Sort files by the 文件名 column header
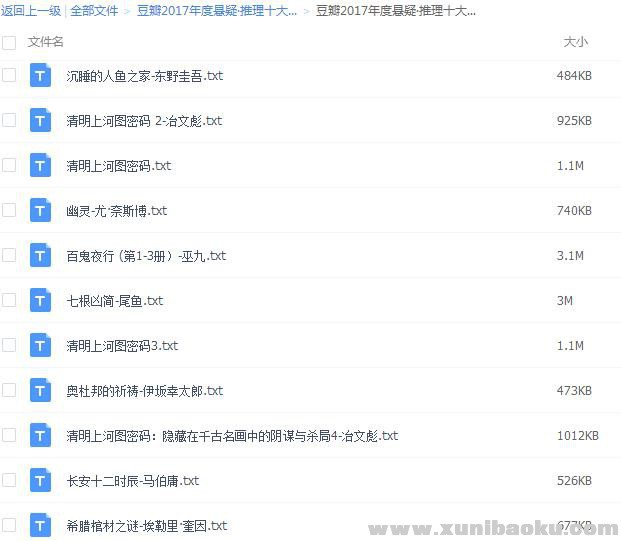 [46, 42]
